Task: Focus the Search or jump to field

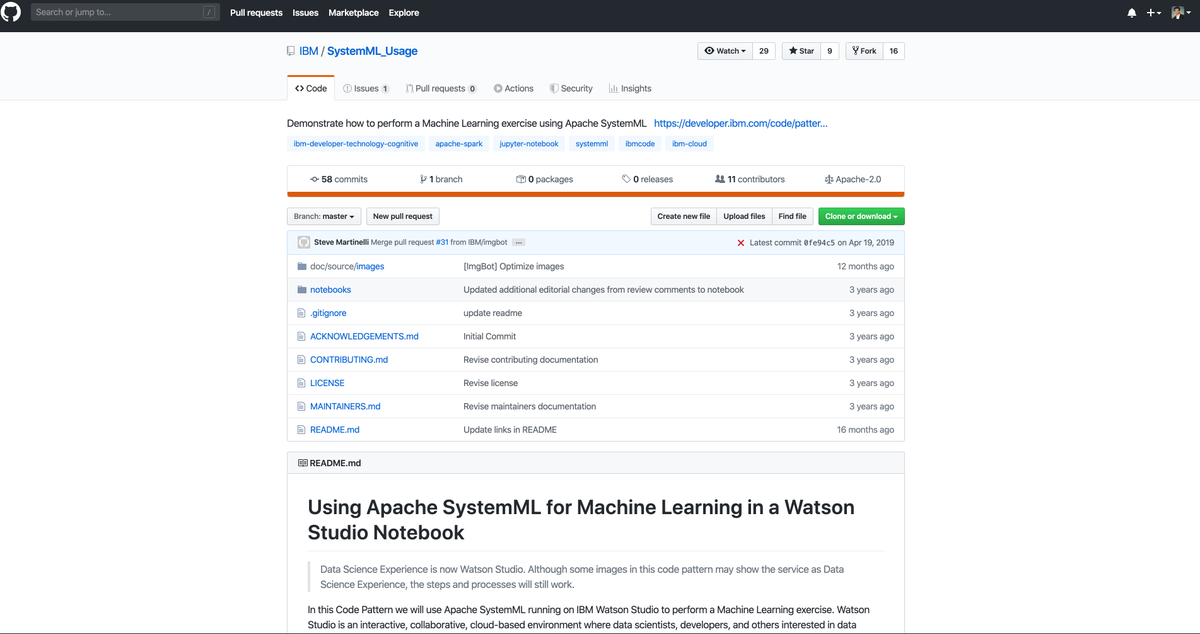Action: [x=125, y=12]
